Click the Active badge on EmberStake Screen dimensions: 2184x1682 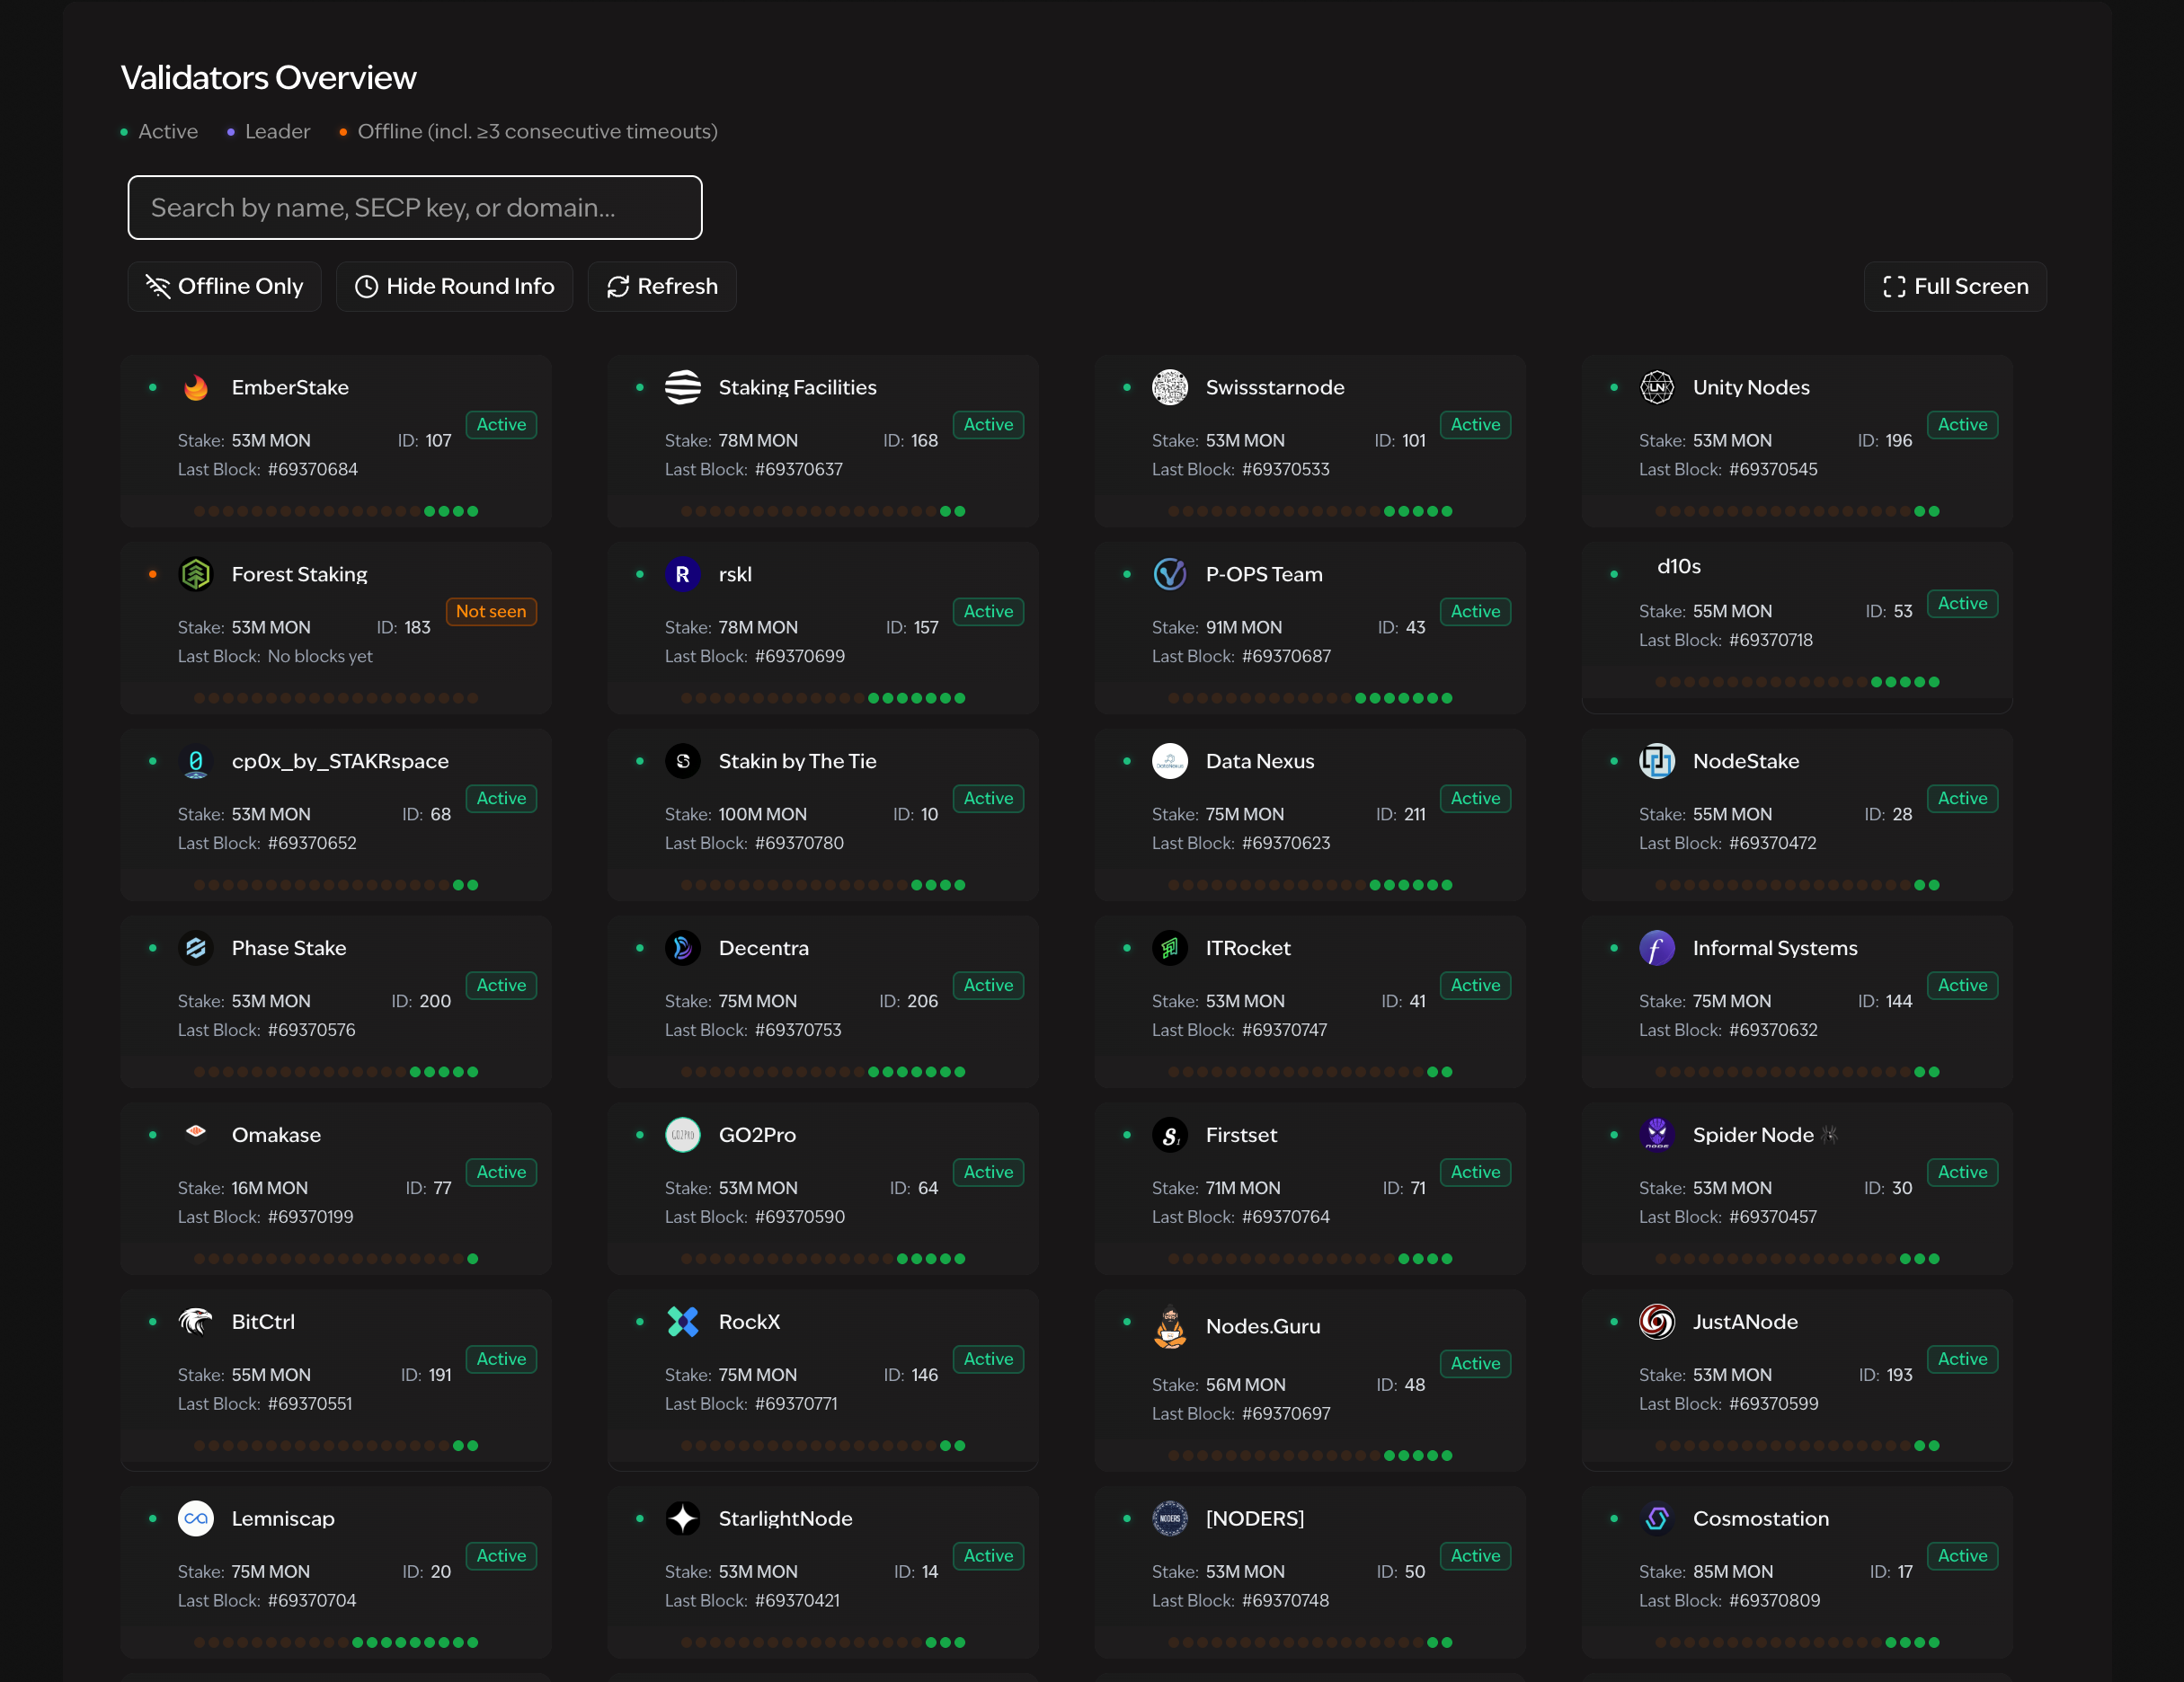tap(501, 425)
